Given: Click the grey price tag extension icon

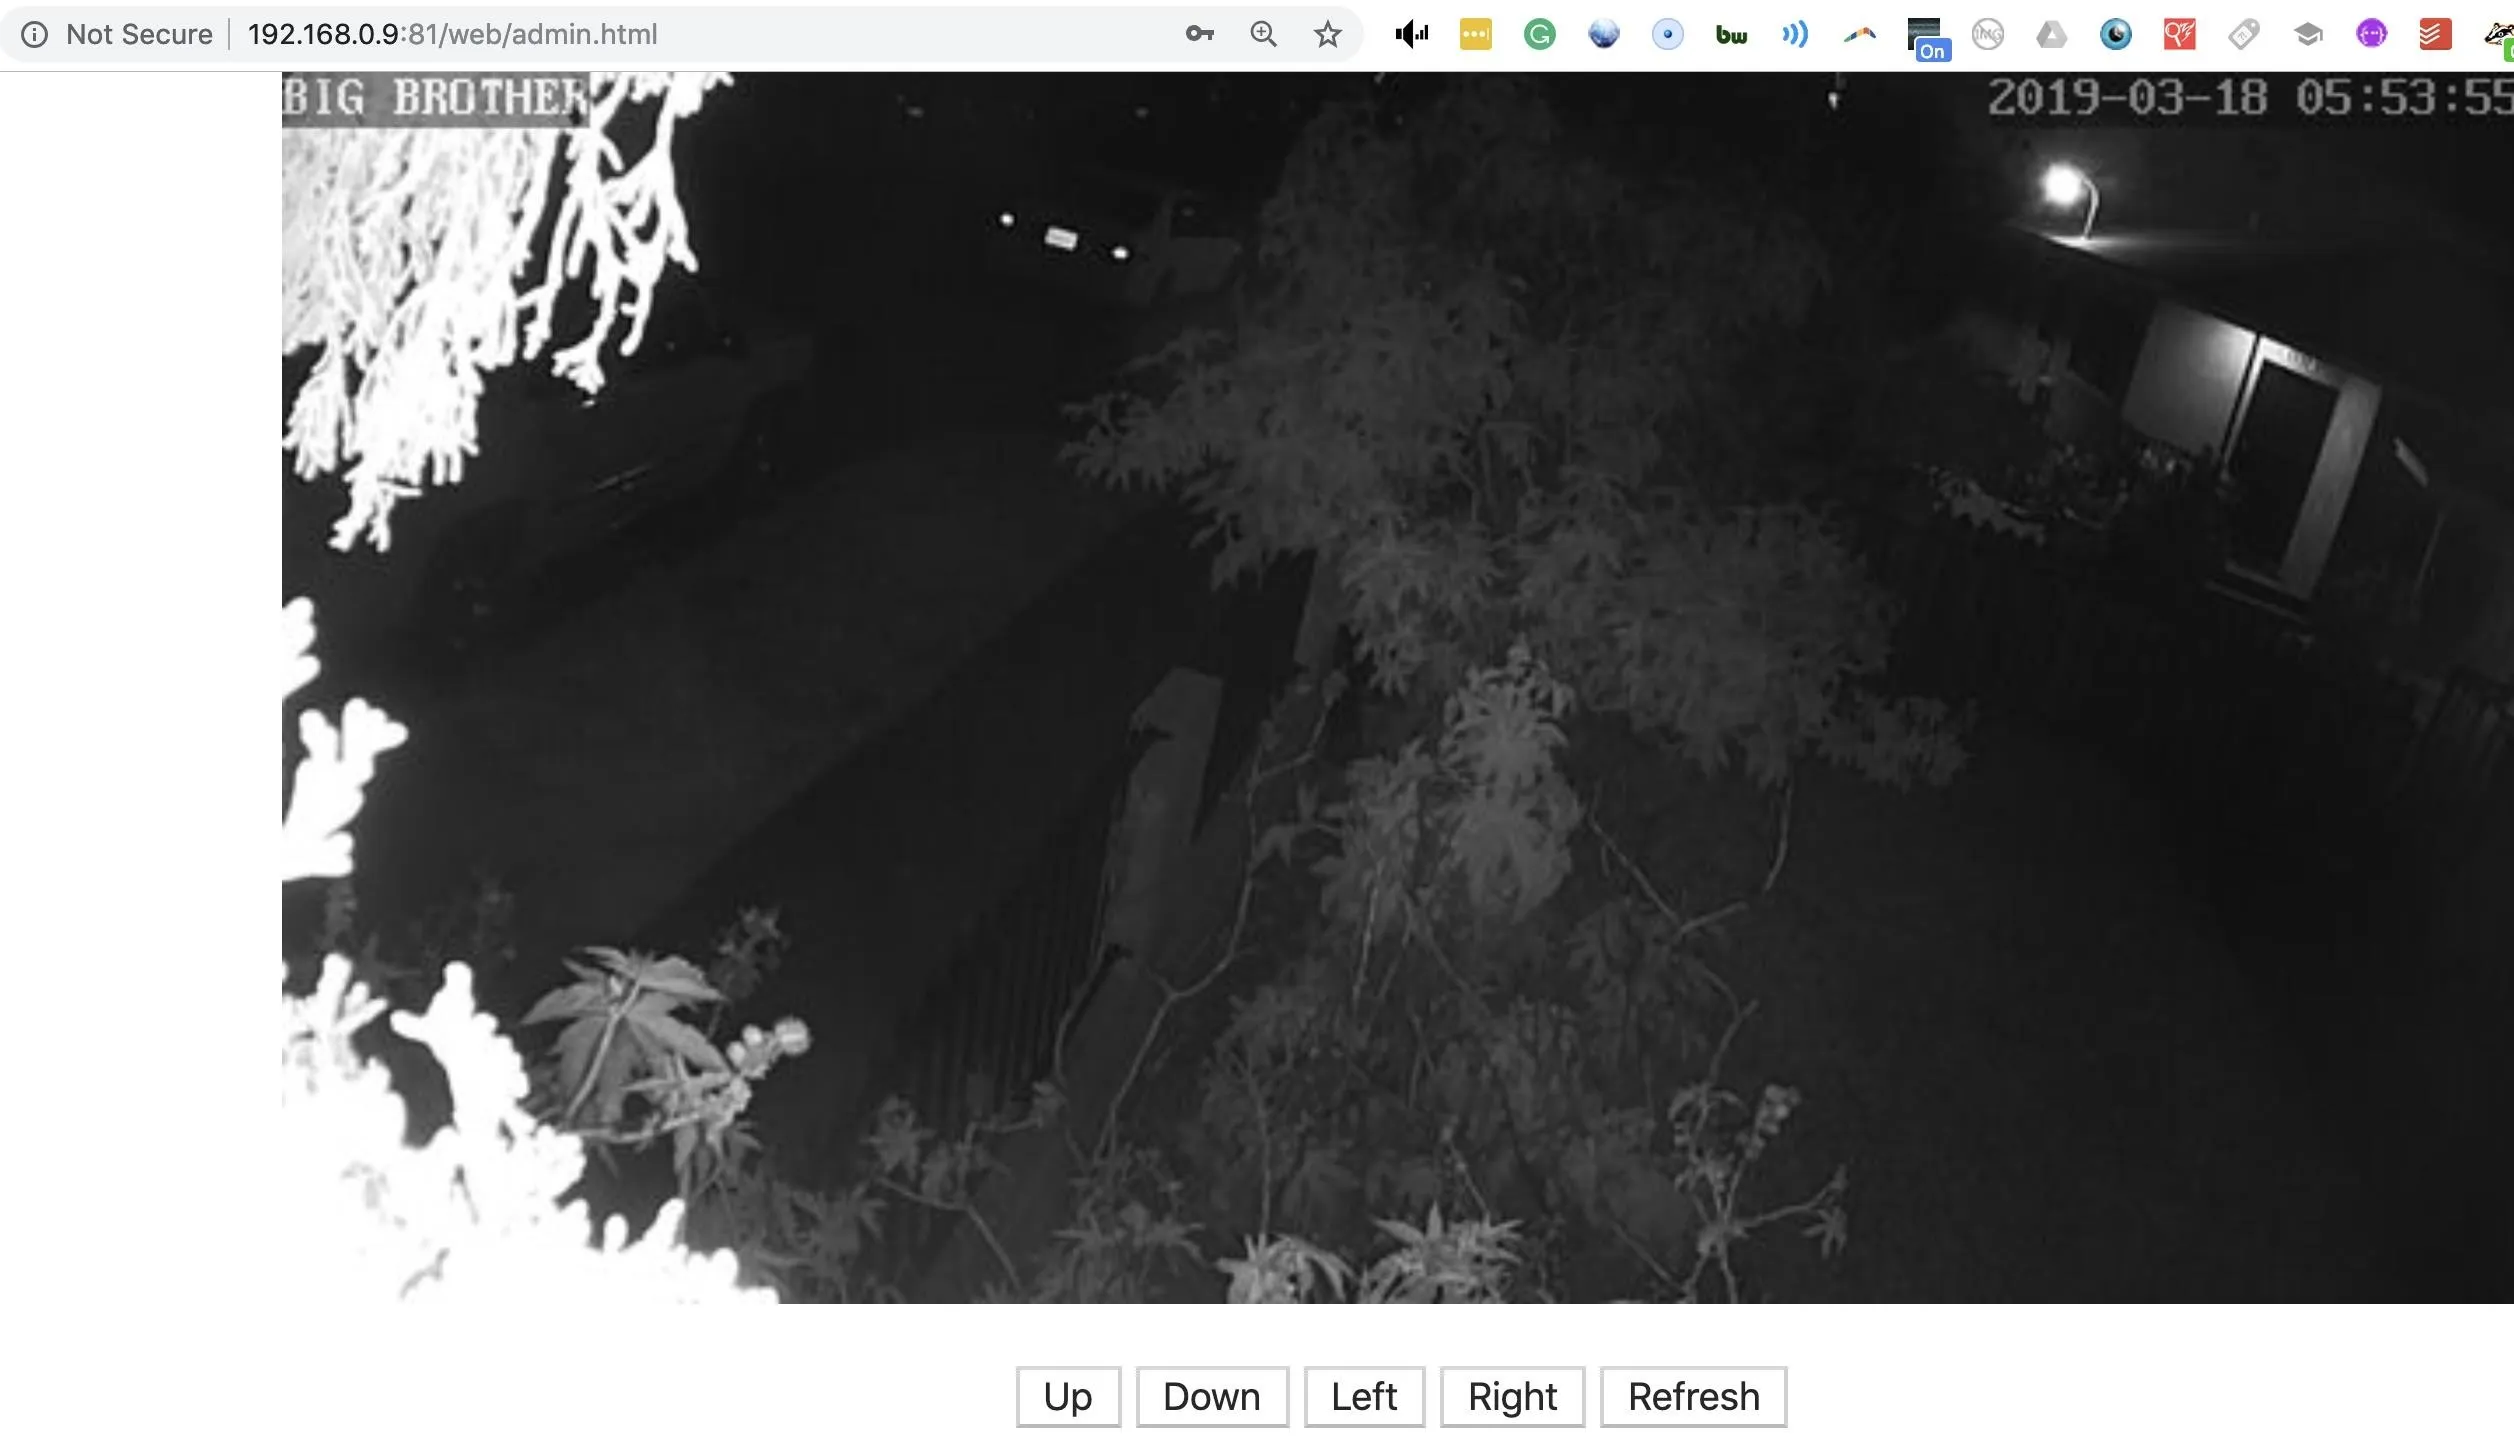Looking at the screenshot, I should pyautogui.click(x=2244, y=35).
